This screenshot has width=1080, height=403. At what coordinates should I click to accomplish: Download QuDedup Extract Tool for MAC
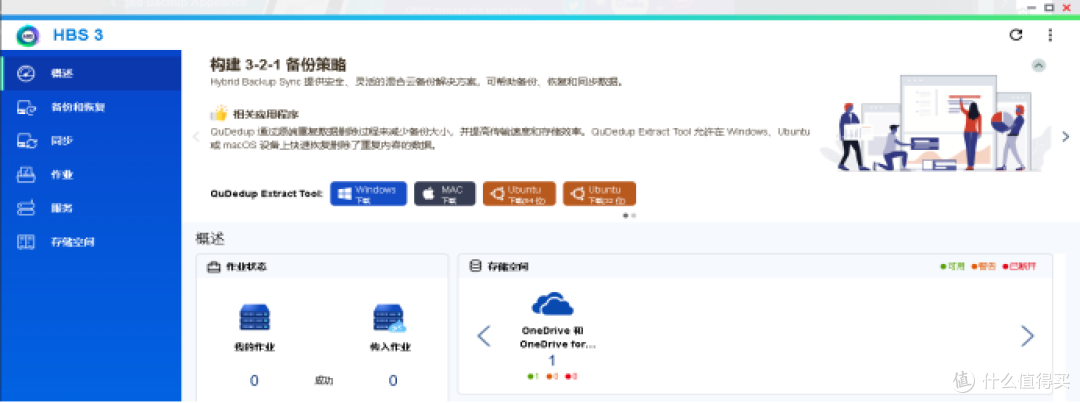pyautogui.click(x=445, y=194)
